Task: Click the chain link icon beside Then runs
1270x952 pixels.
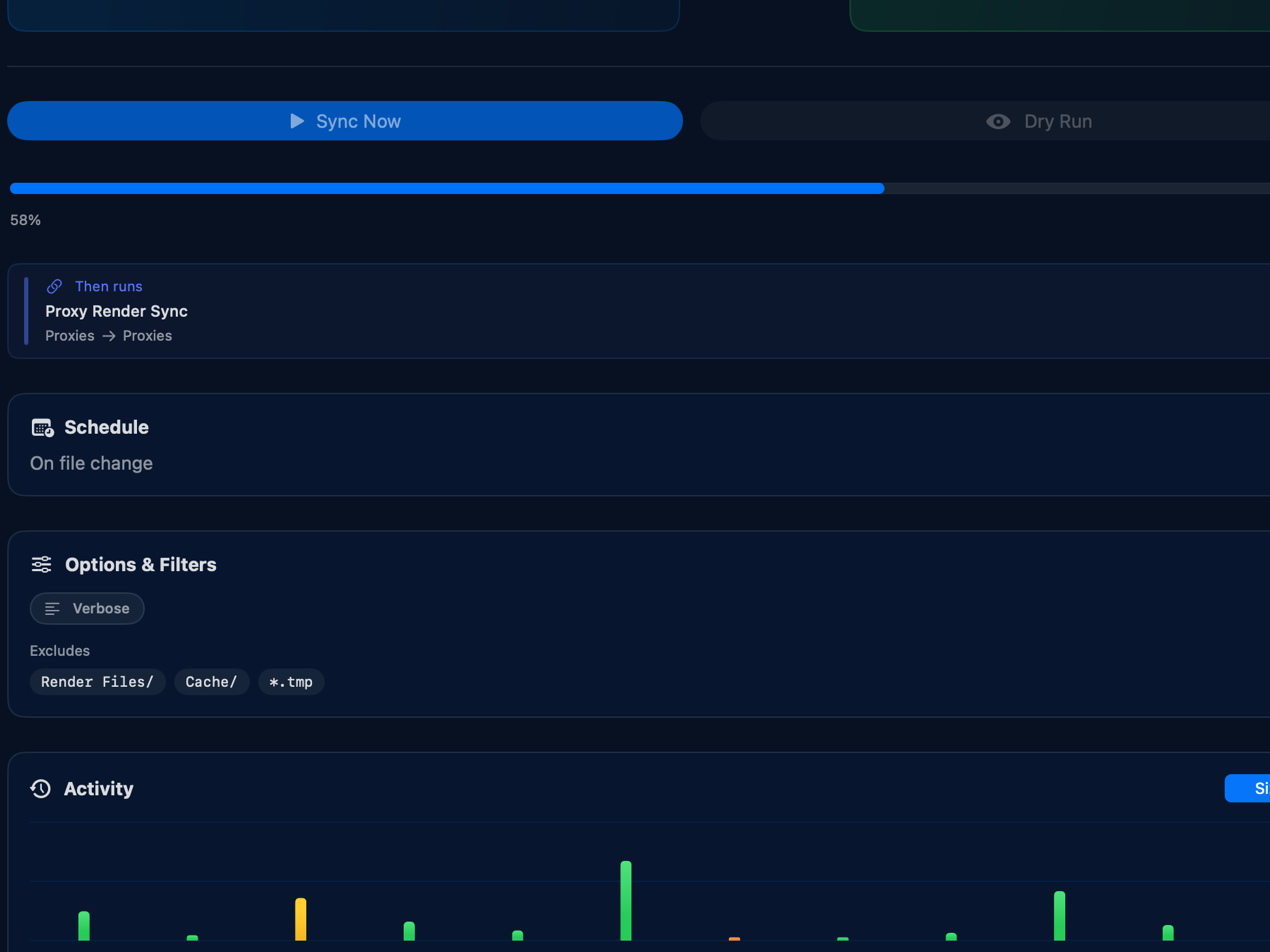Action: 55,286
